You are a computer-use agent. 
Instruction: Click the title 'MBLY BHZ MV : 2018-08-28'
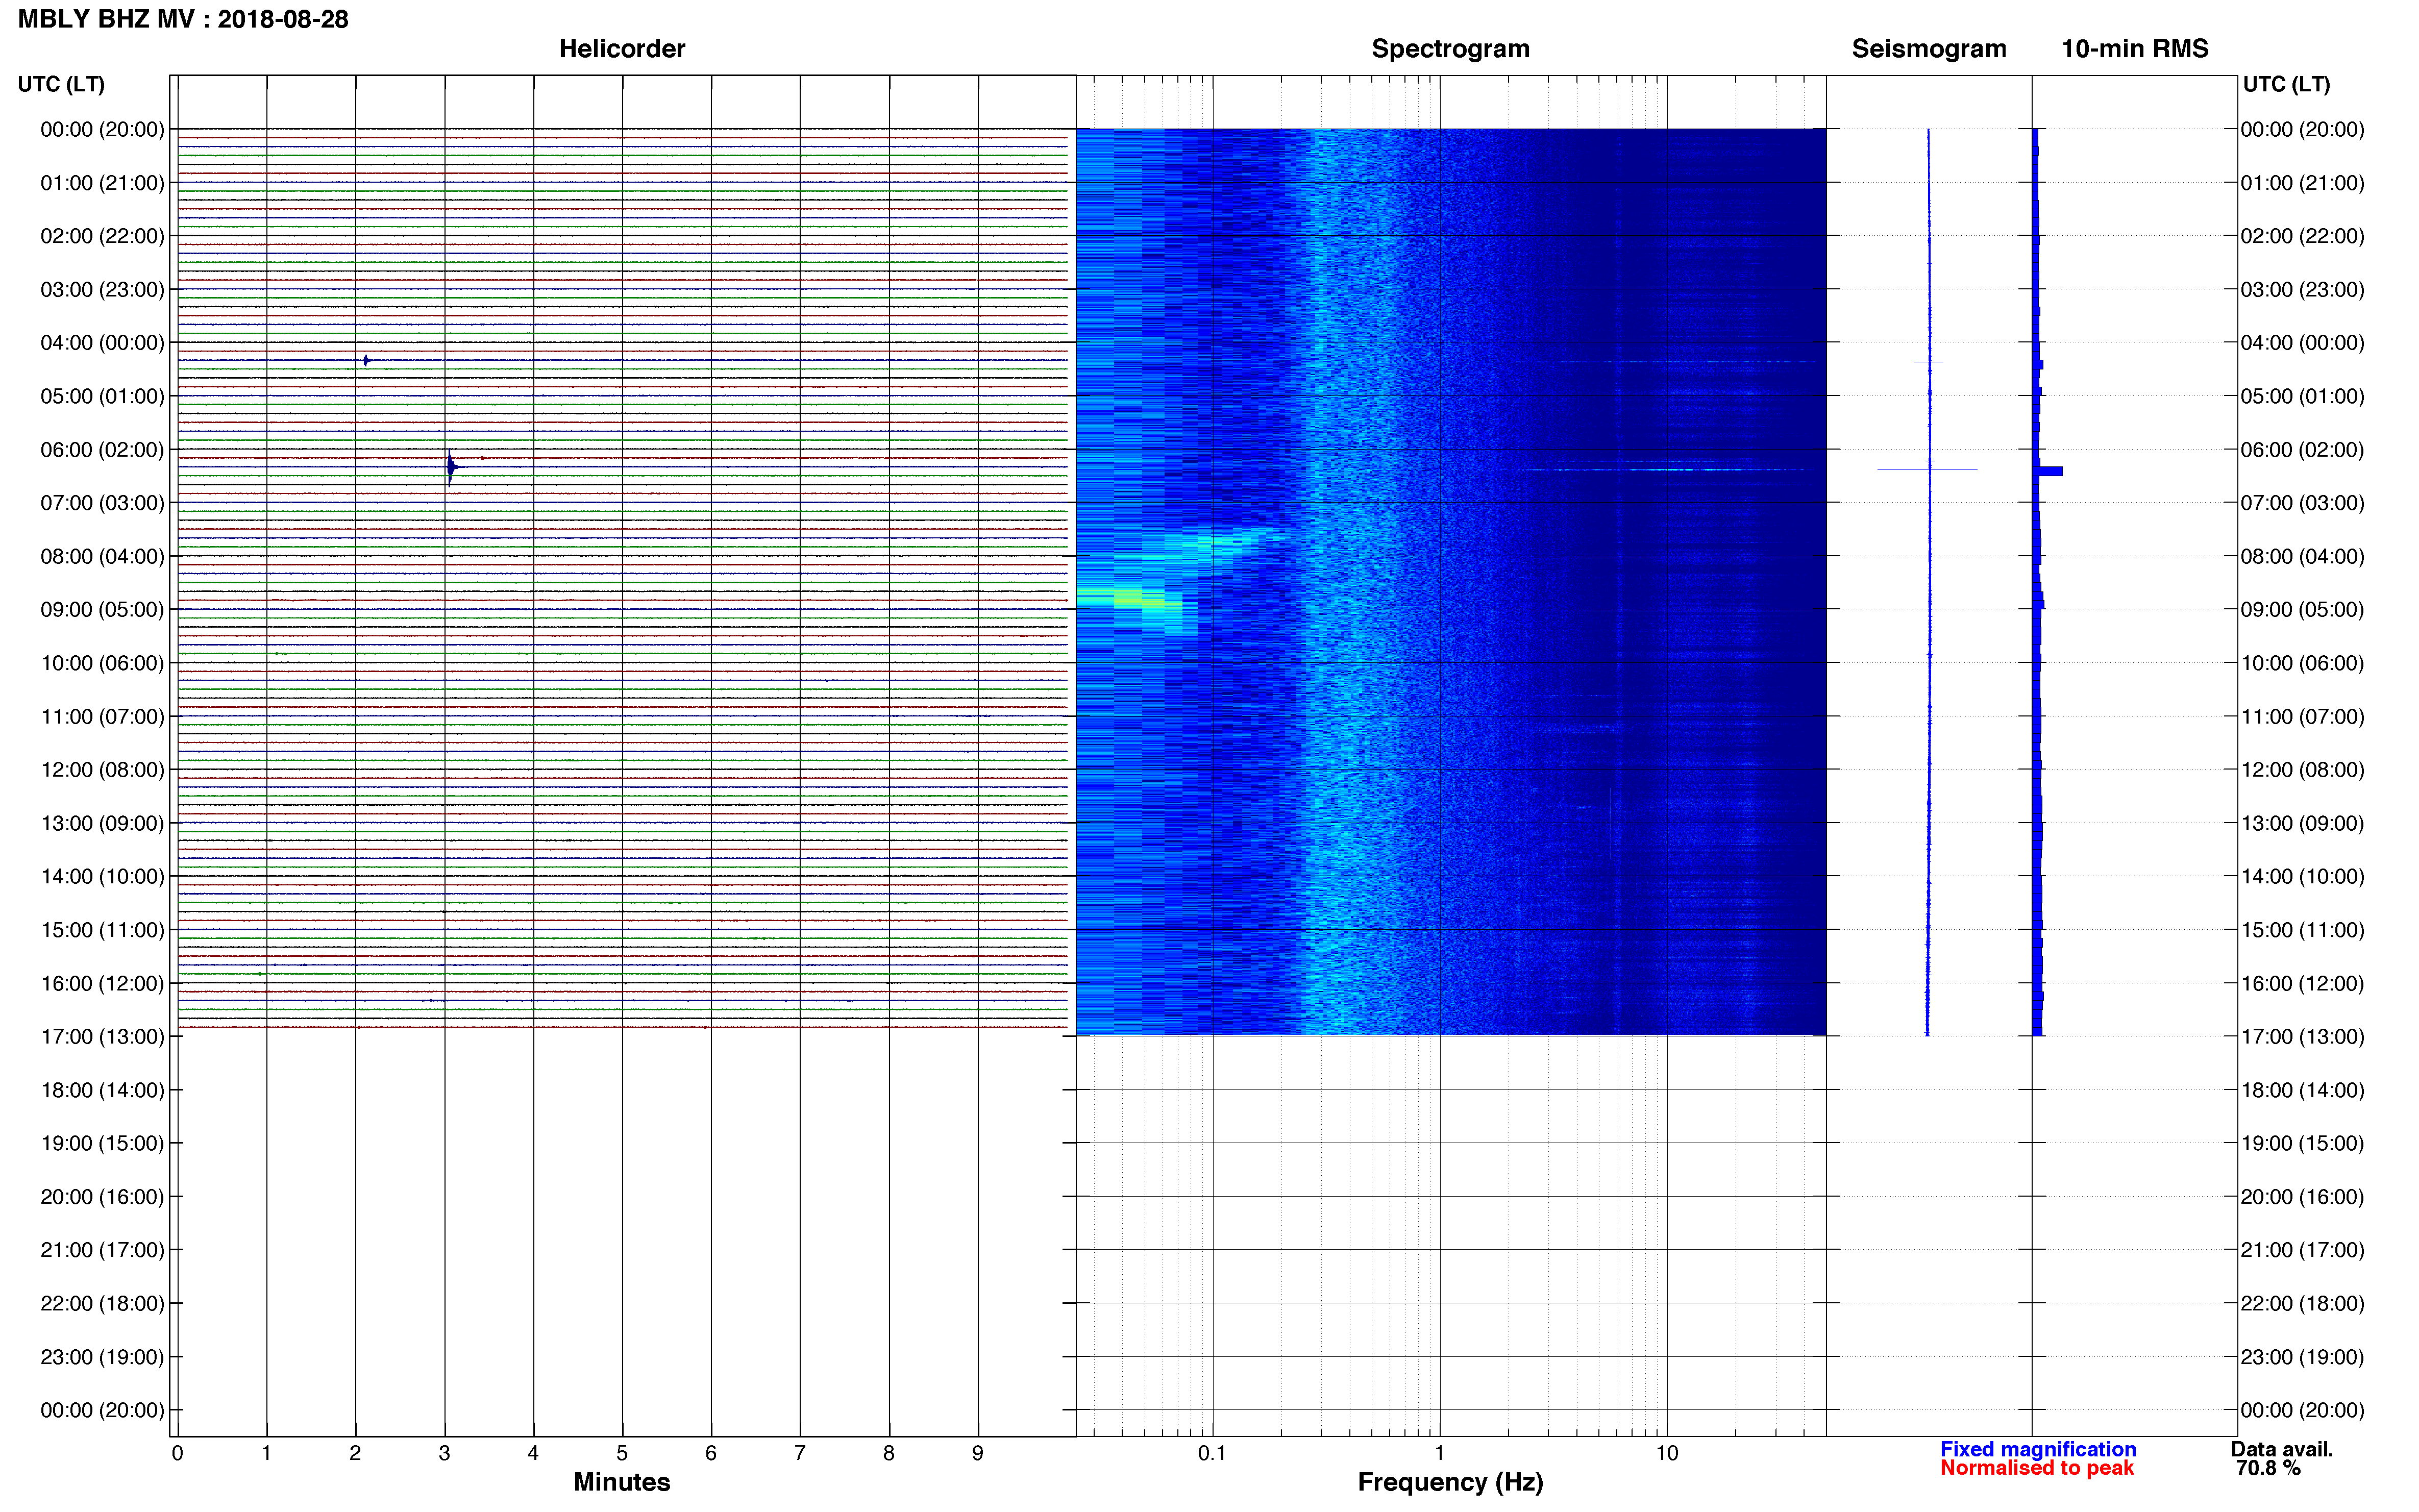[183, 19]
